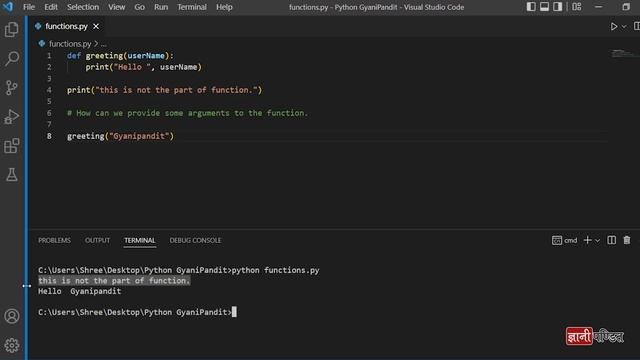This screenshot has height=360, width=640.
Task: Open the Terminal menu
Action: tap(192, 7)
